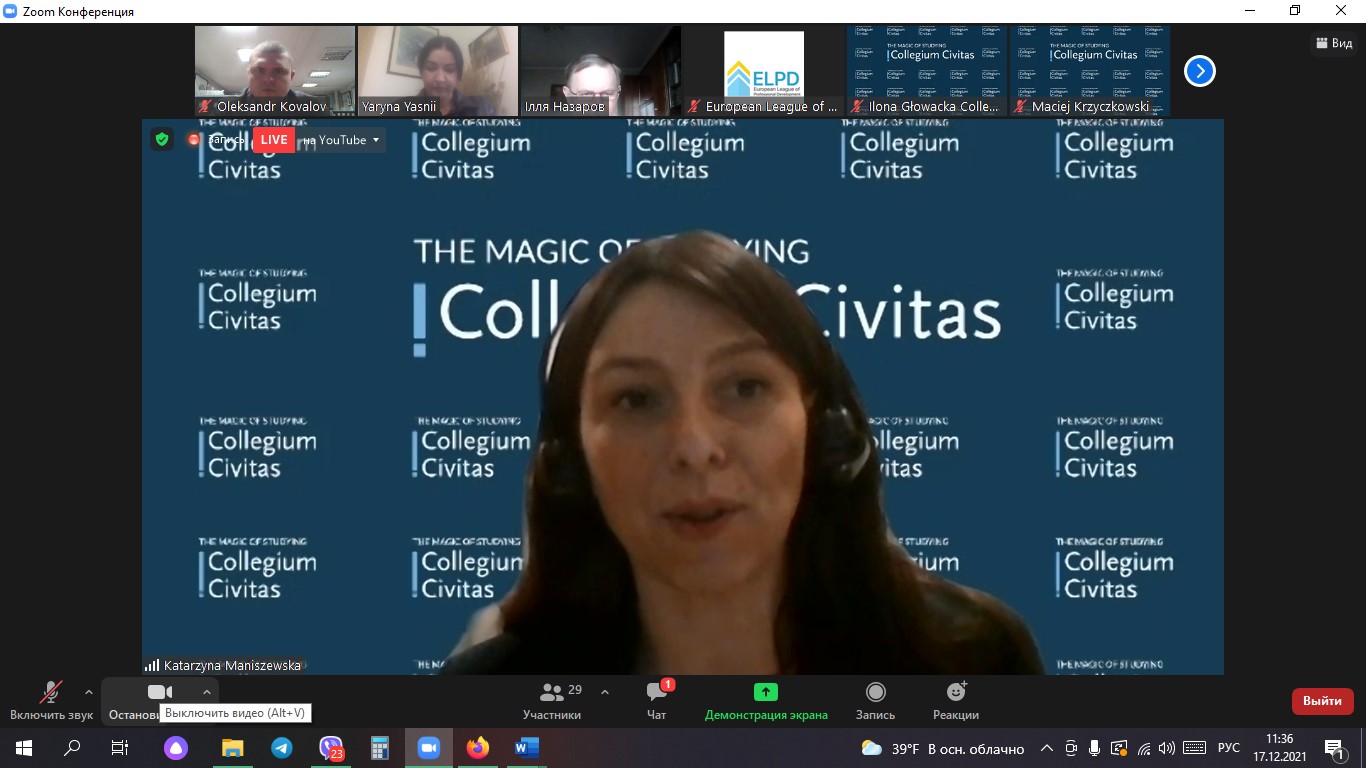This screenshot has height=768, width=1366.
Task: Open the touch keyboard tray icon
Action: pyautogui.click(x=1195, y=748)
